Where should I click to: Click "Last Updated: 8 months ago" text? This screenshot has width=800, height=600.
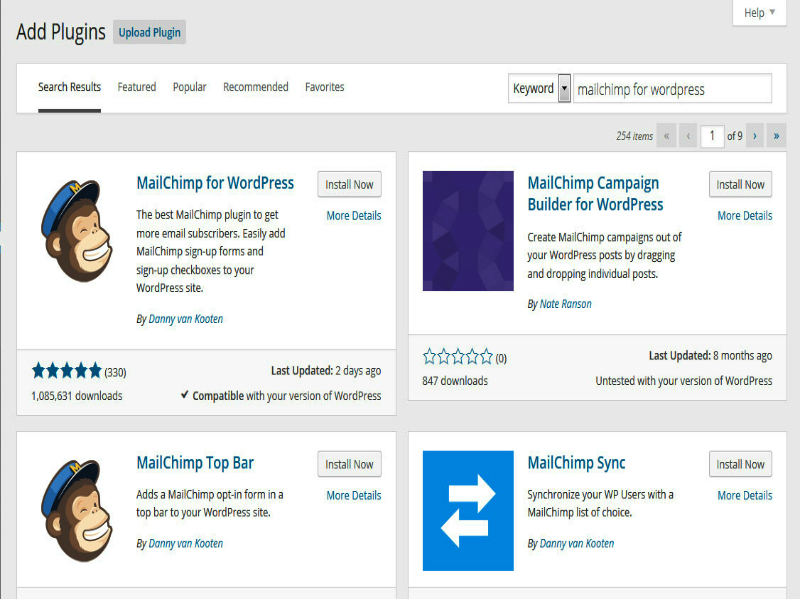(x=710, y=356)
